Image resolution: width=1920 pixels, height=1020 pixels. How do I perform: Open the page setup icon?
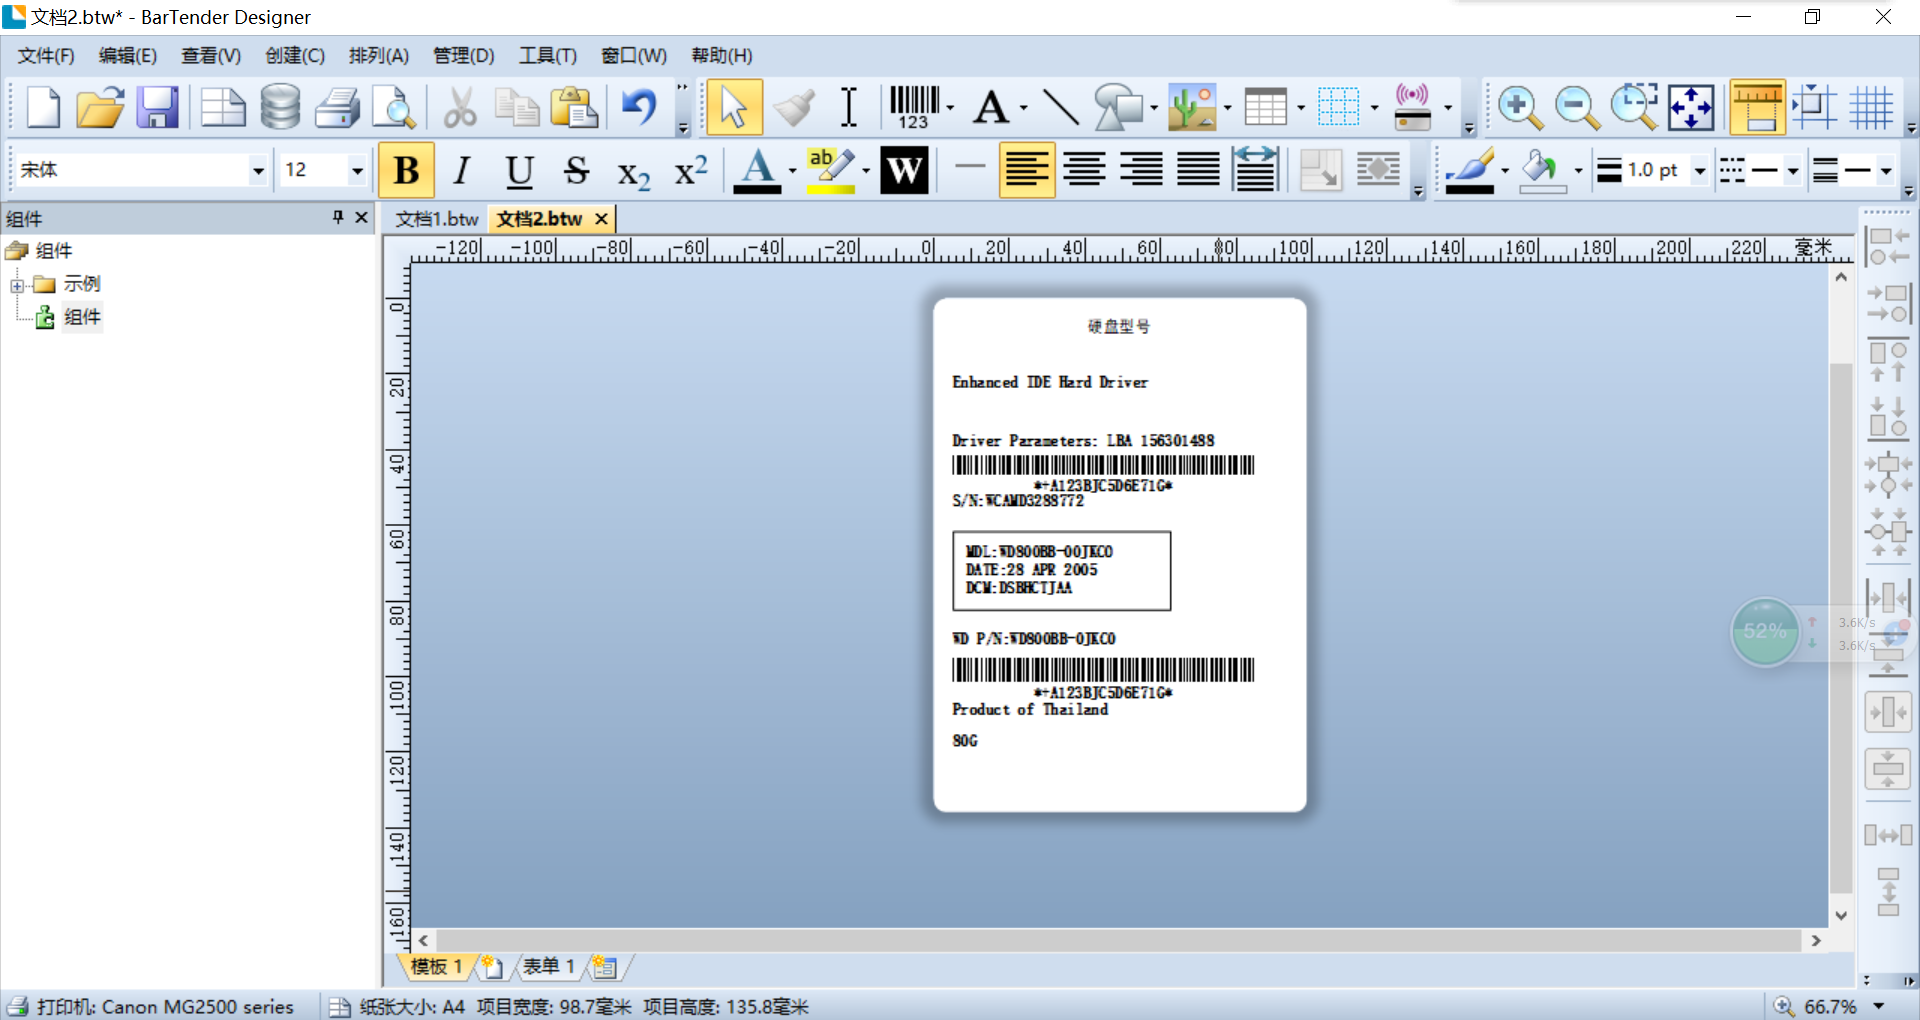tap(223, 107)
